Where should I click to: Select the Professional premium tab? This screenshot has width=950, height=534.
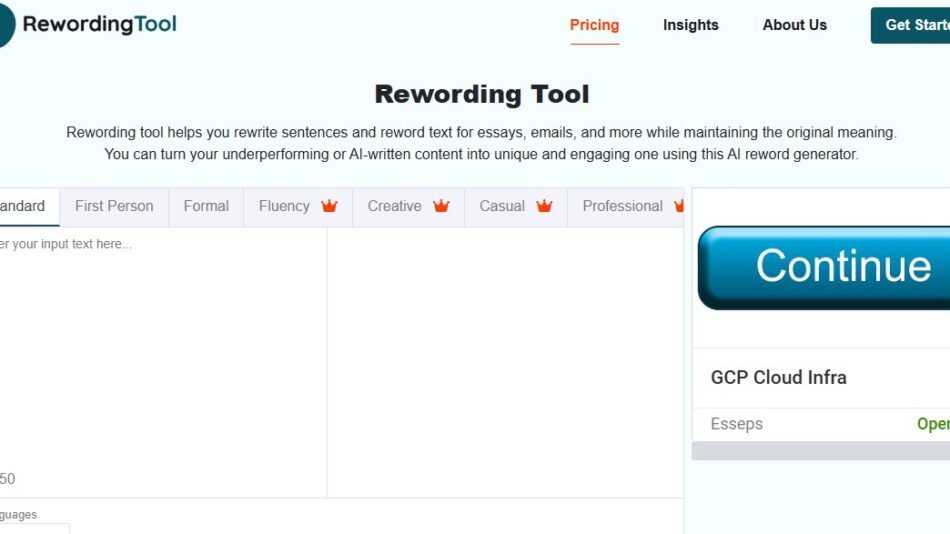(x=625, y=207)
